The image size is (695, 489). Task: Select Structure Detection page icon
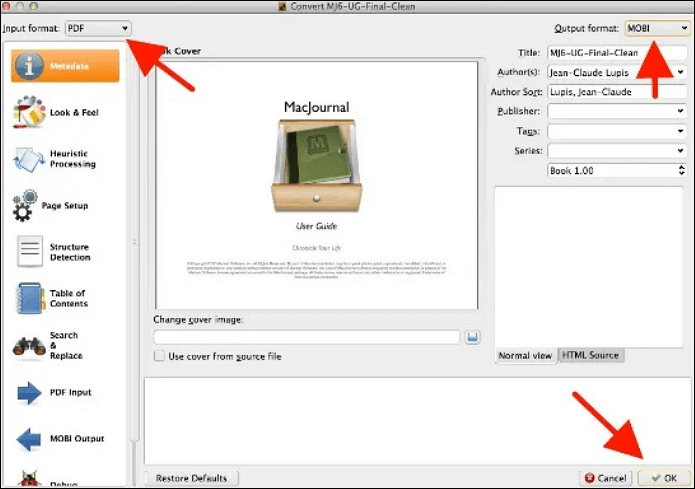[x=30, y=251]
